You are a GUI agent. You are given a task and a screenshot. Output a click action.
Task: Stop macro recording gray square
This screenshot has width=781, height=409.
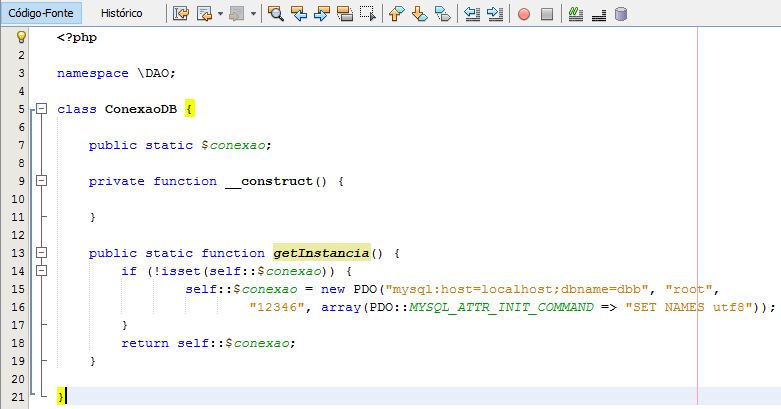pyautogui.click(x=547, y=14)
